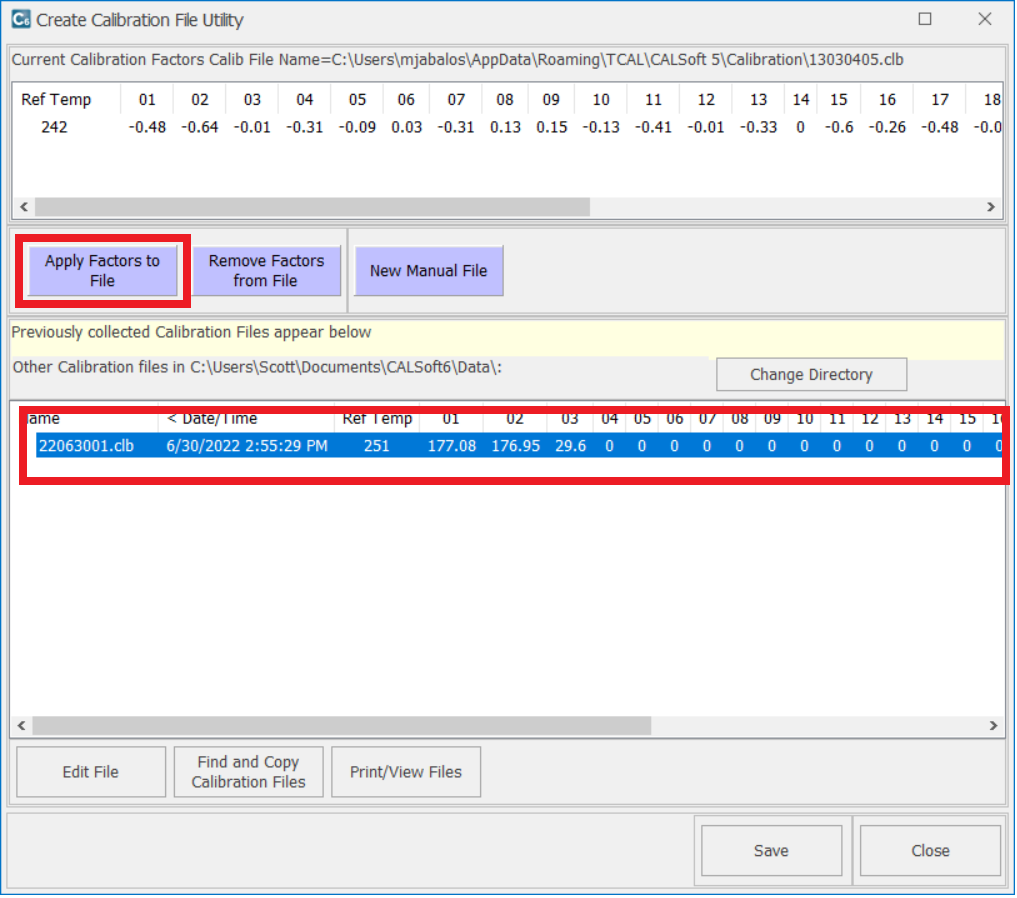1017x898 pixels.
Task: Click Apply Factors to File
Action: click(104, 270)
